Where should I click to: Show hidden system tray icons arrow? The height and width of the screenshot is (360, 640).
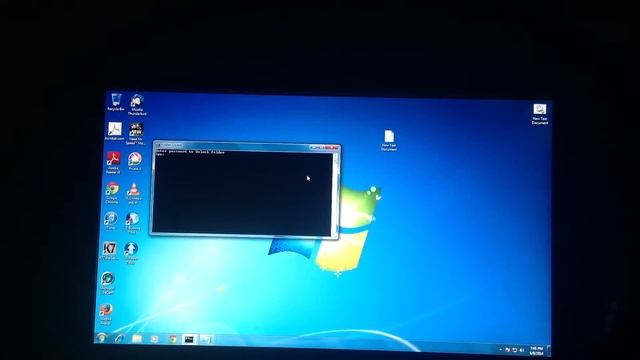coord(500,349)
